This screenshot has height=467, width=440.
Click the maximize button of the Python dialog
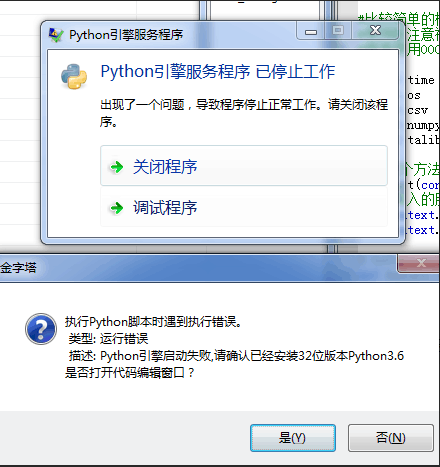click(338, 31)
